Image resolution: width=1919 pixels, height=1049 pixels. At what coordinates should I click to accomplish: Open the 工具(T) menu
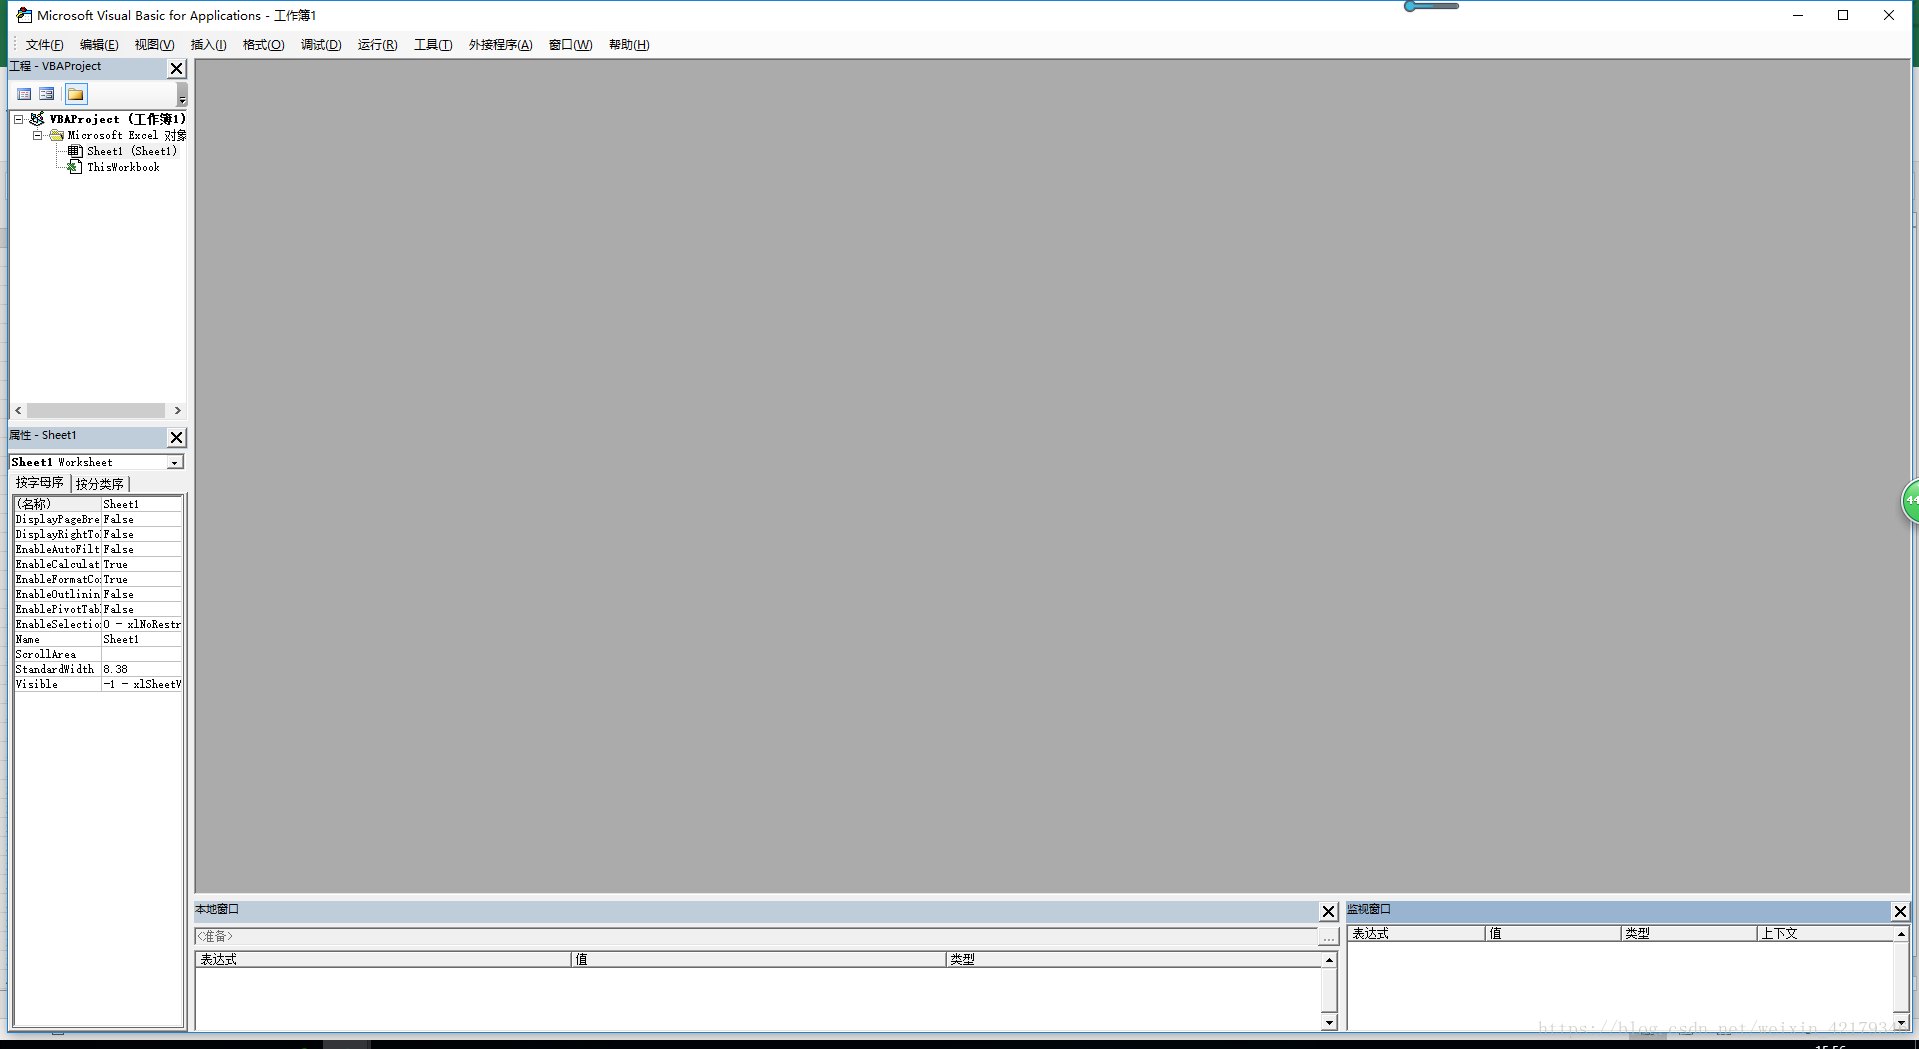pos(433,45)
